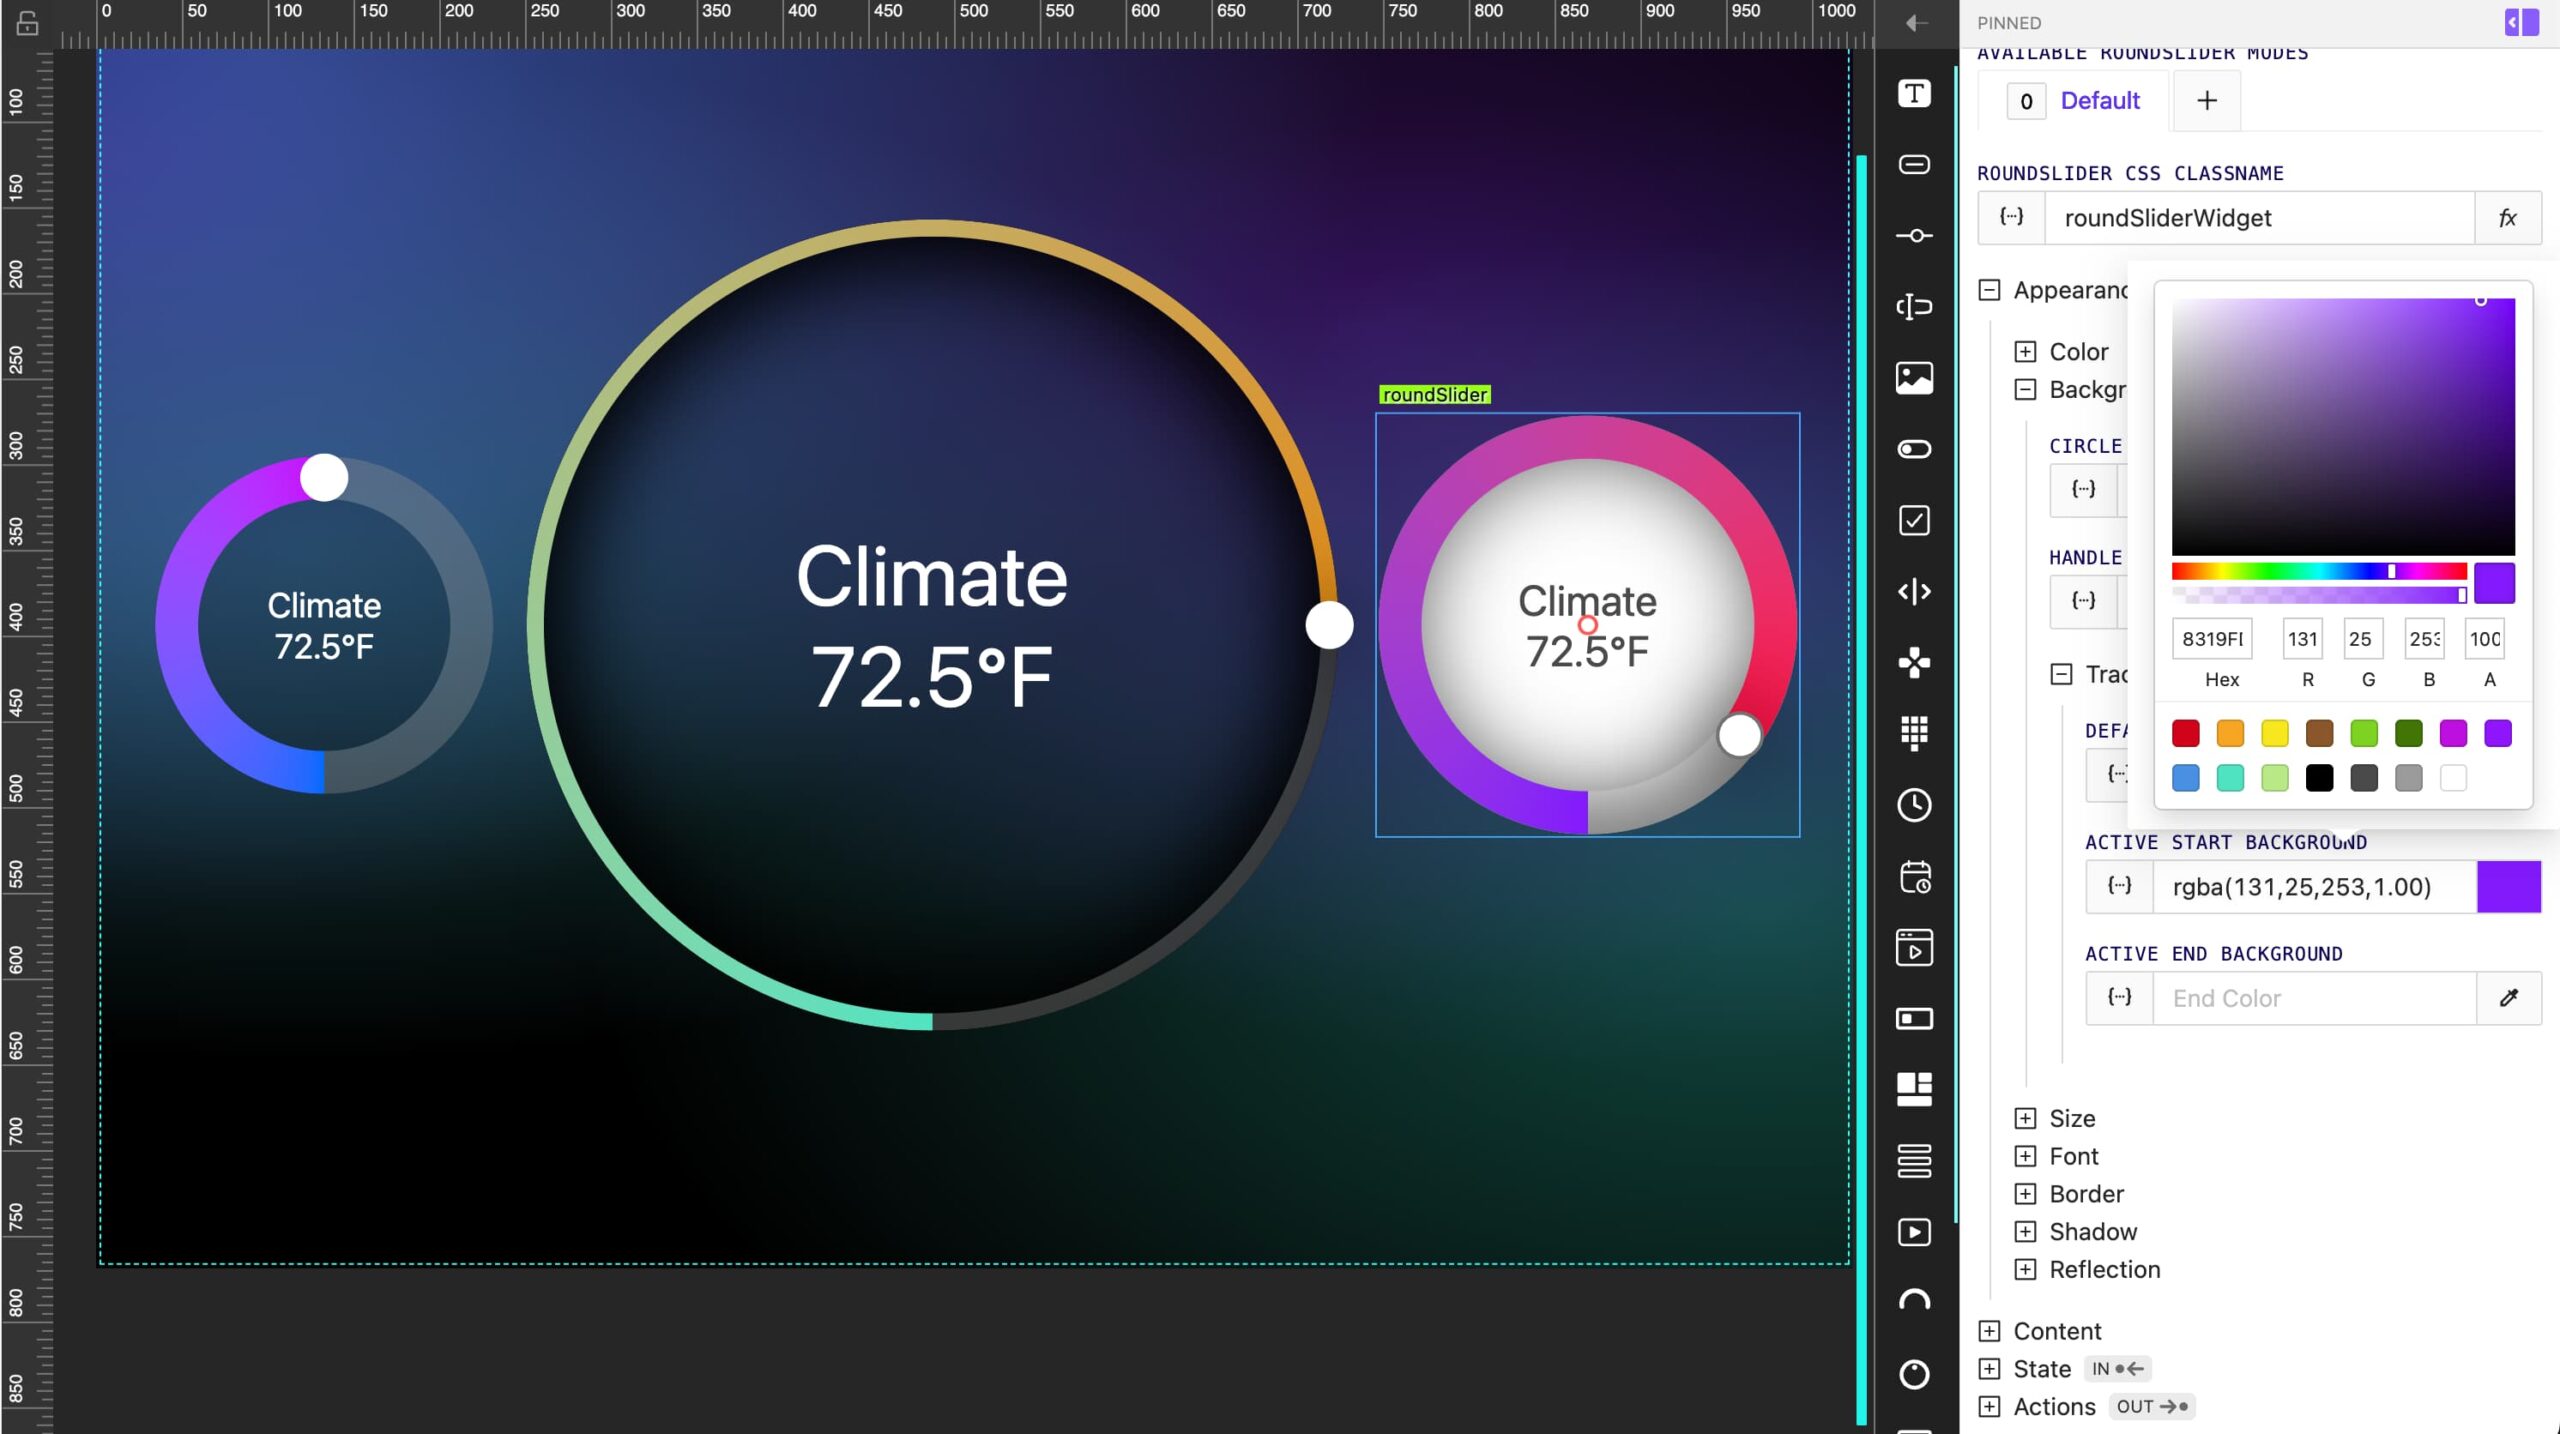Add a new roundSlider mode with plus
Viewport: 2560px width, 1434px height.
pos(2206,101)
